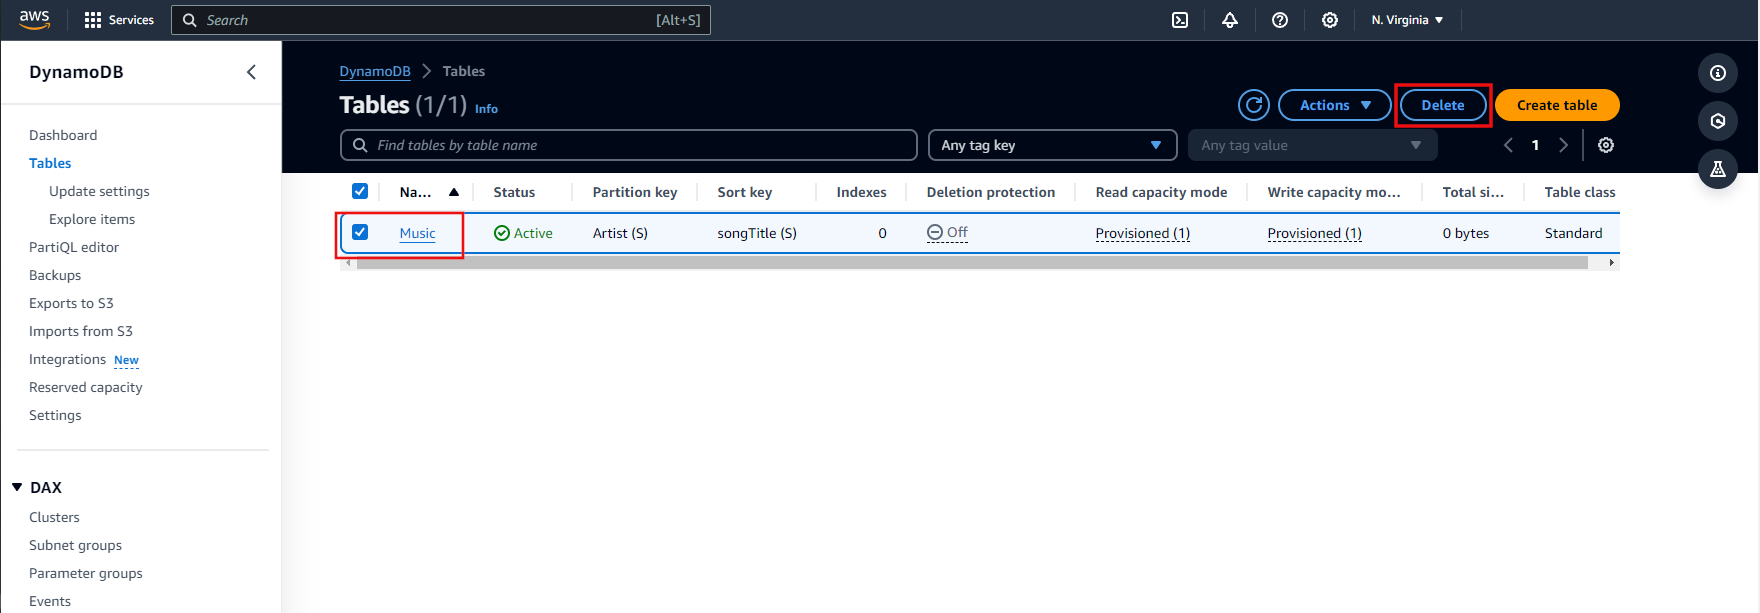Open the CloudShell terminal icon

[x=1180, y=20]
